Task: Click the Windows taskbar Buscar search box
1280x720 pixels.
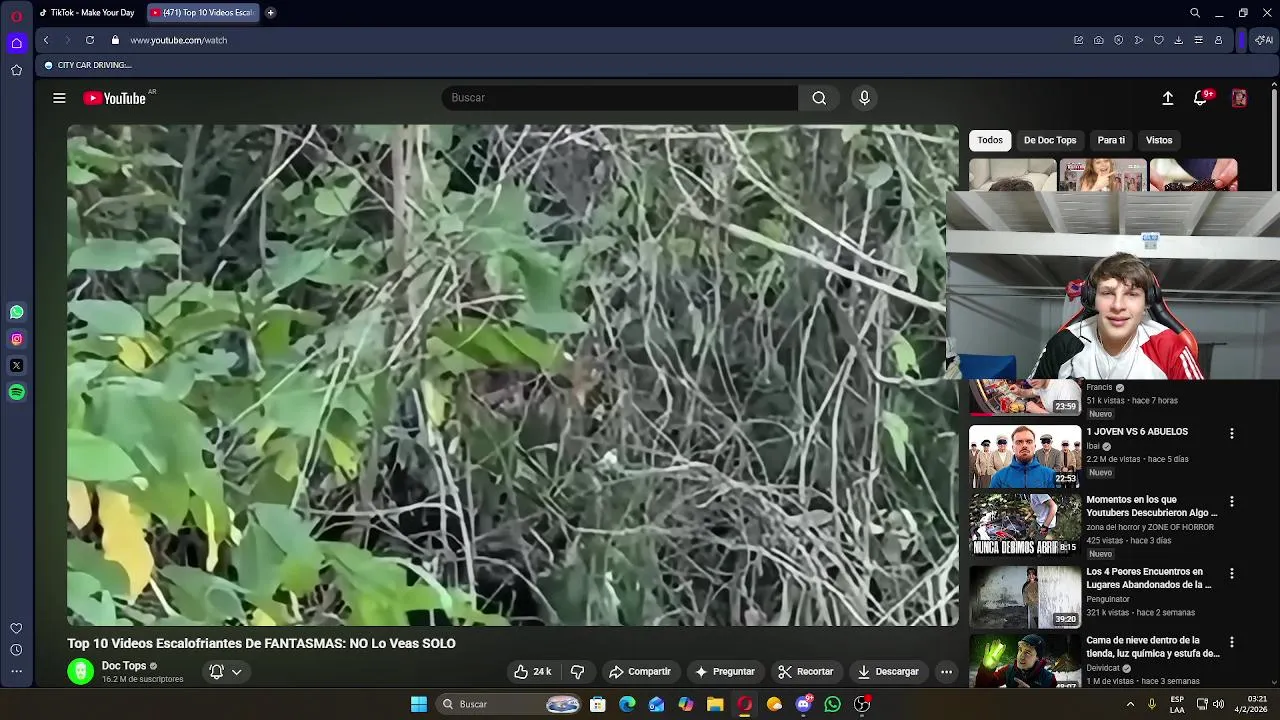Action: click(x=512, y=704)
